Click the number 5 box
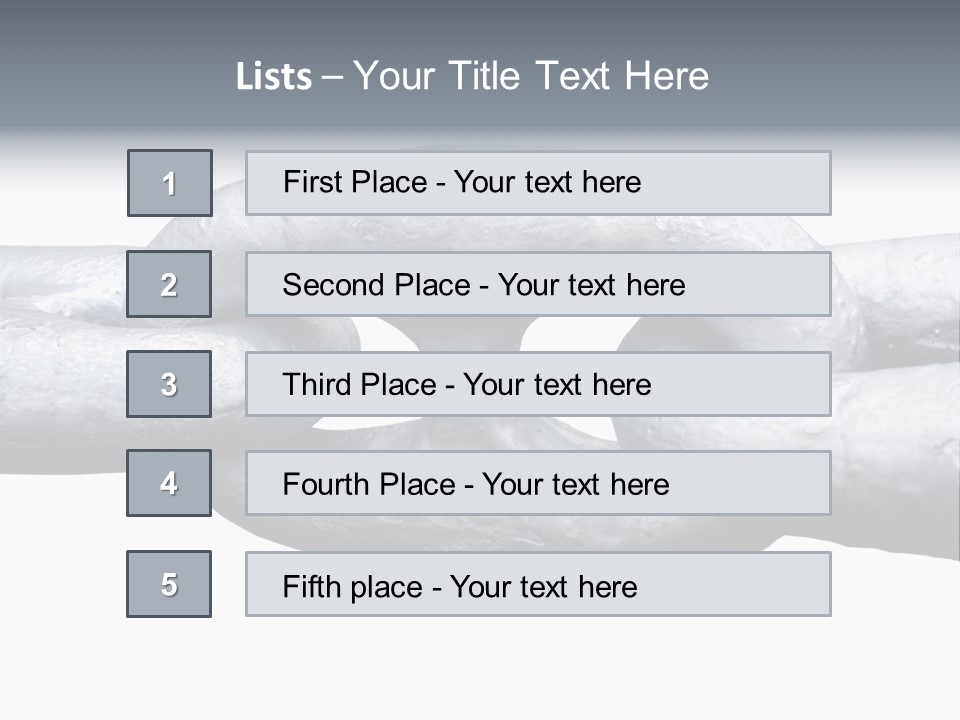Image resolution: width=960 pixels, height=720 pixels. [169, 584]
